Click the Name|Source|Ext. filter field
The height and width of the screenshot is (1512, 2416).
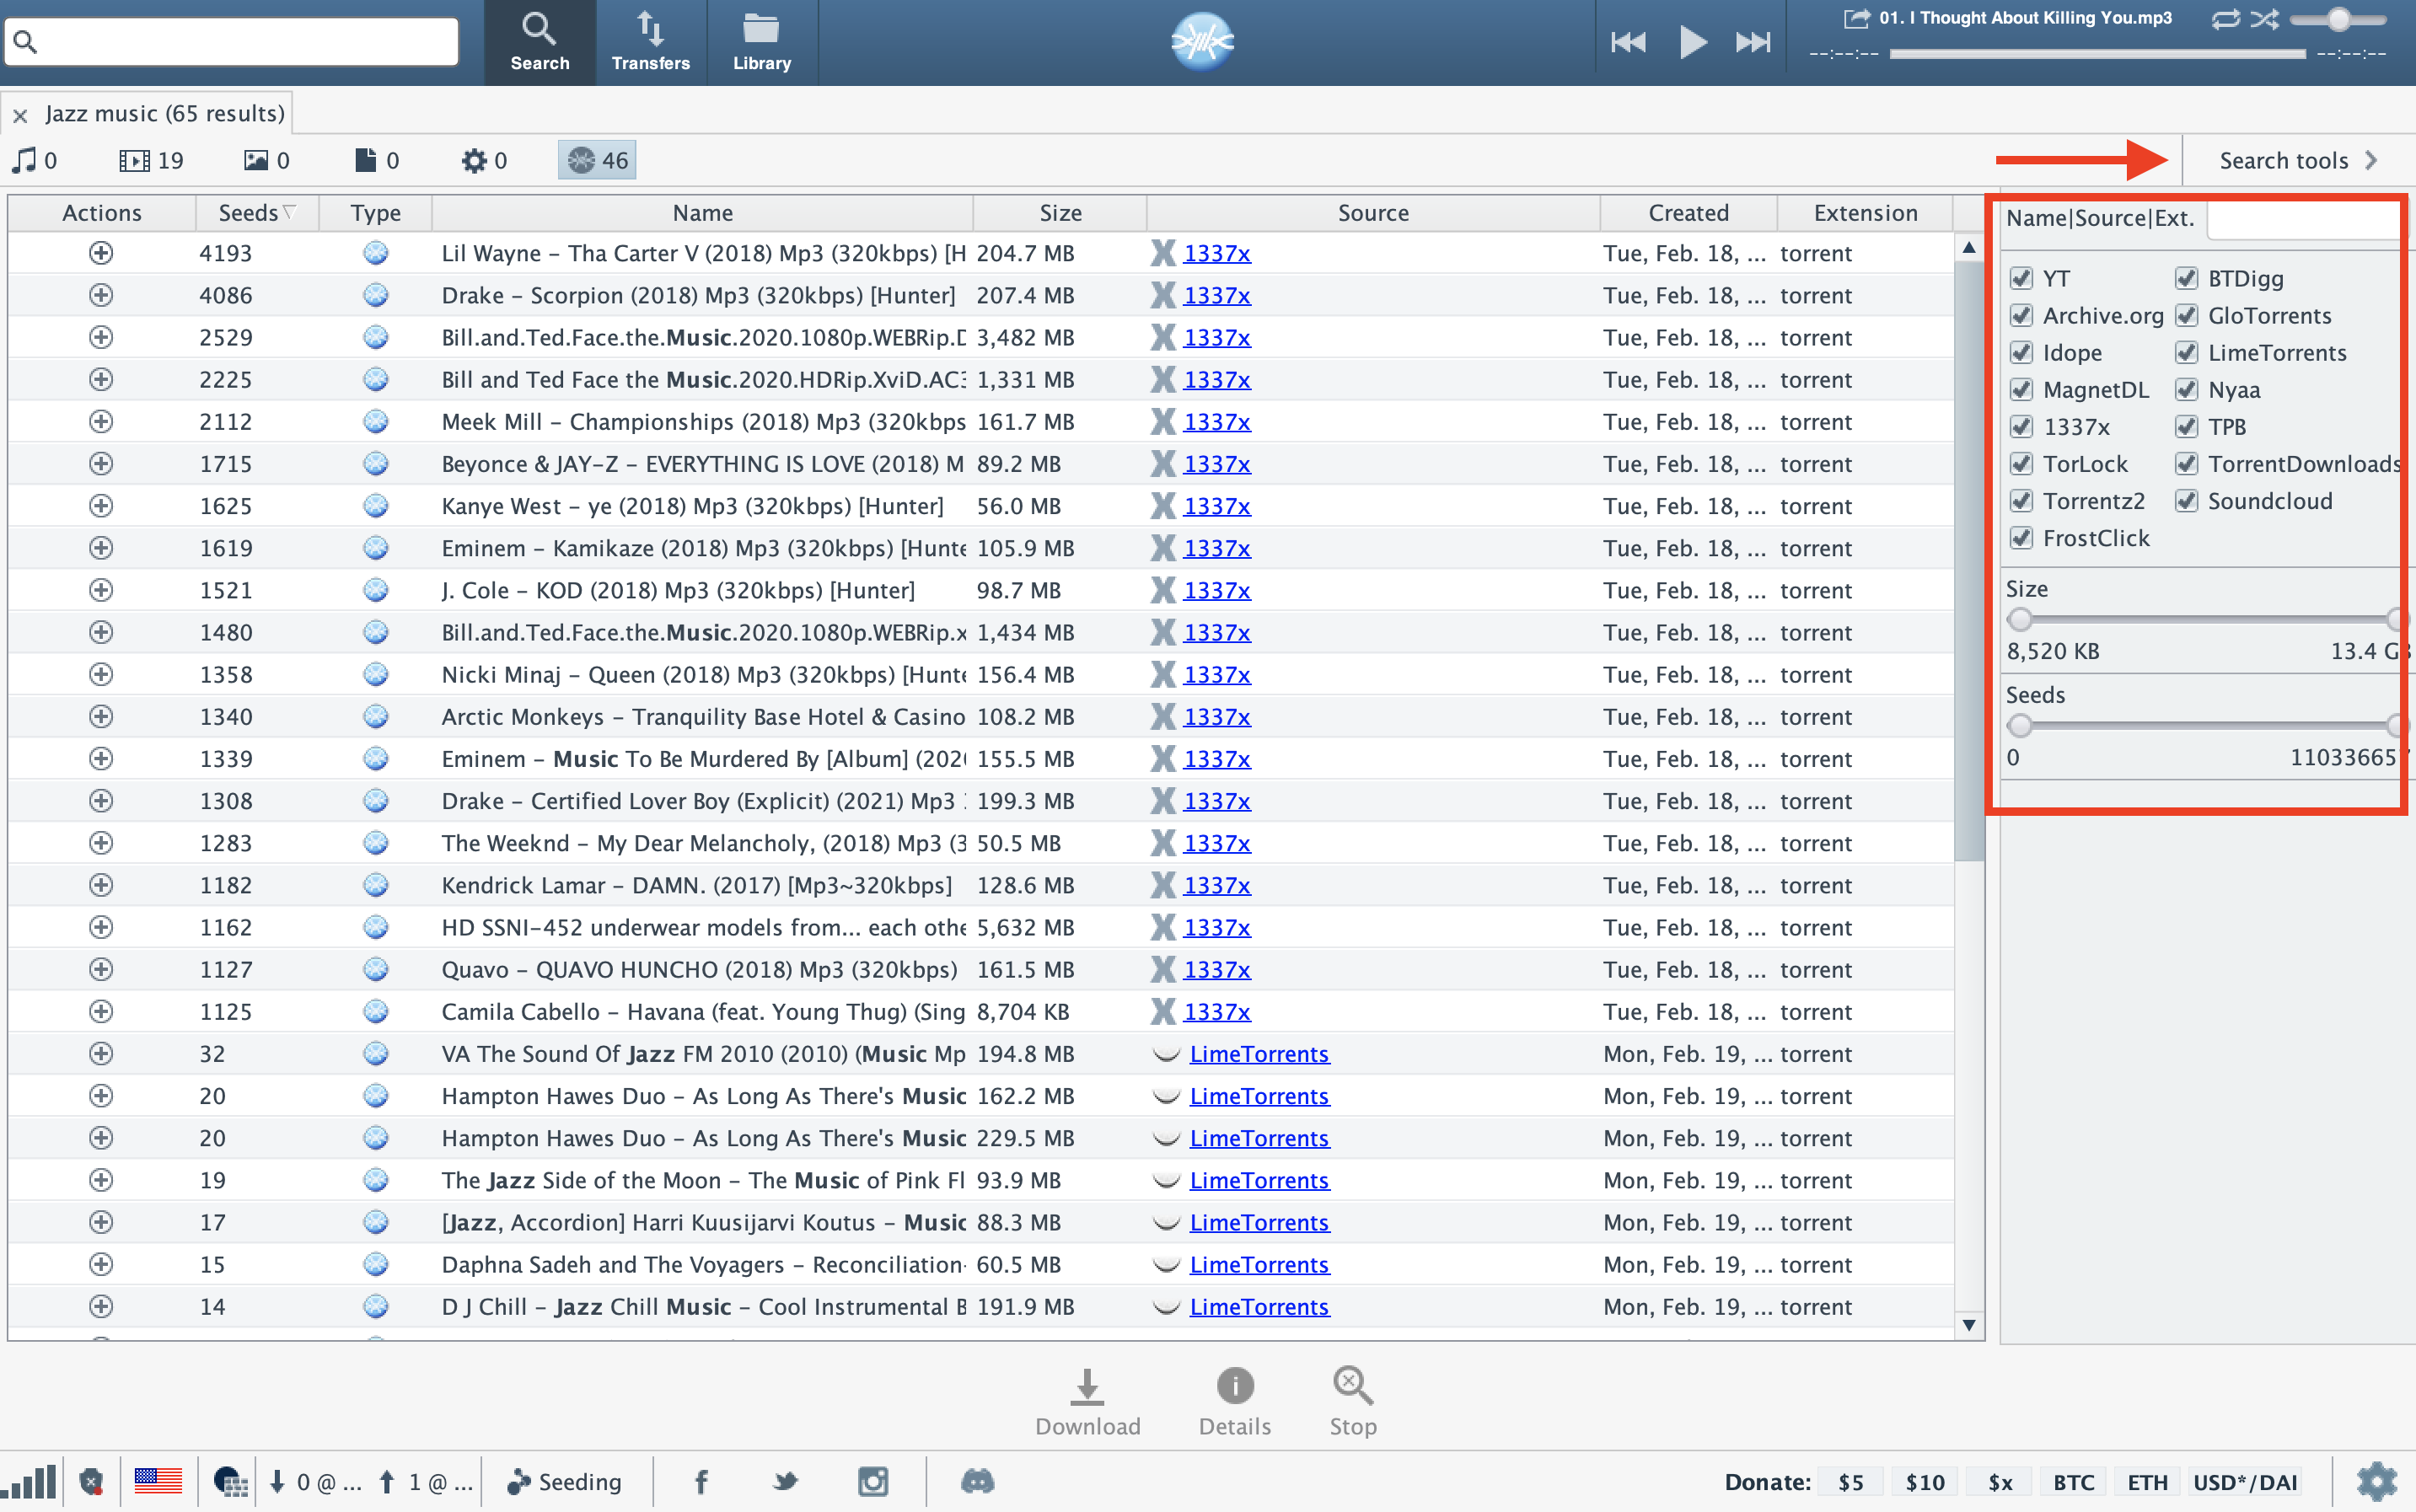[x=2306, y=220]
